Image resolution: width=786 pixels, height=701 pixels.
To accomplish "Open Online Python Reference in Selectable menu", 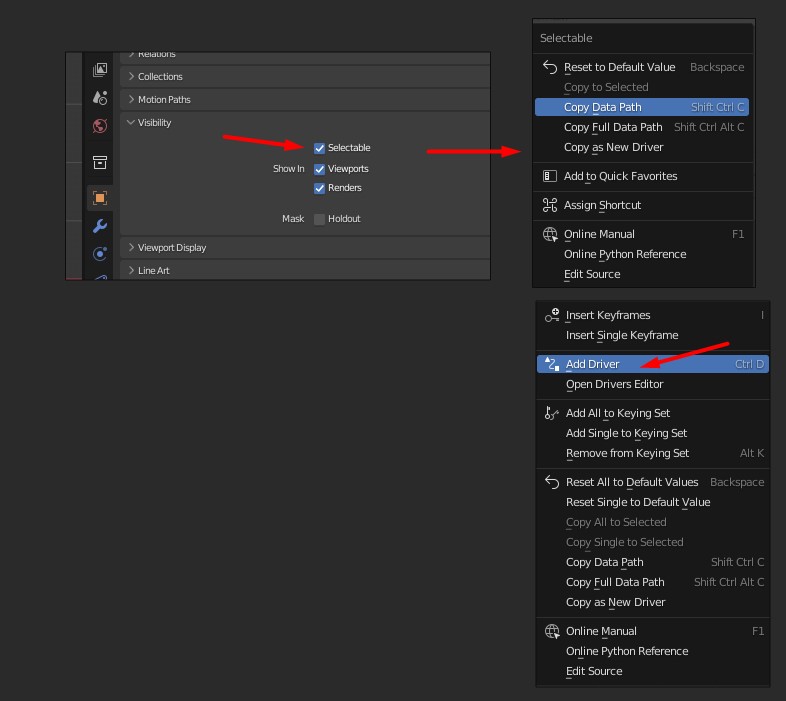I will click(642, 254).
